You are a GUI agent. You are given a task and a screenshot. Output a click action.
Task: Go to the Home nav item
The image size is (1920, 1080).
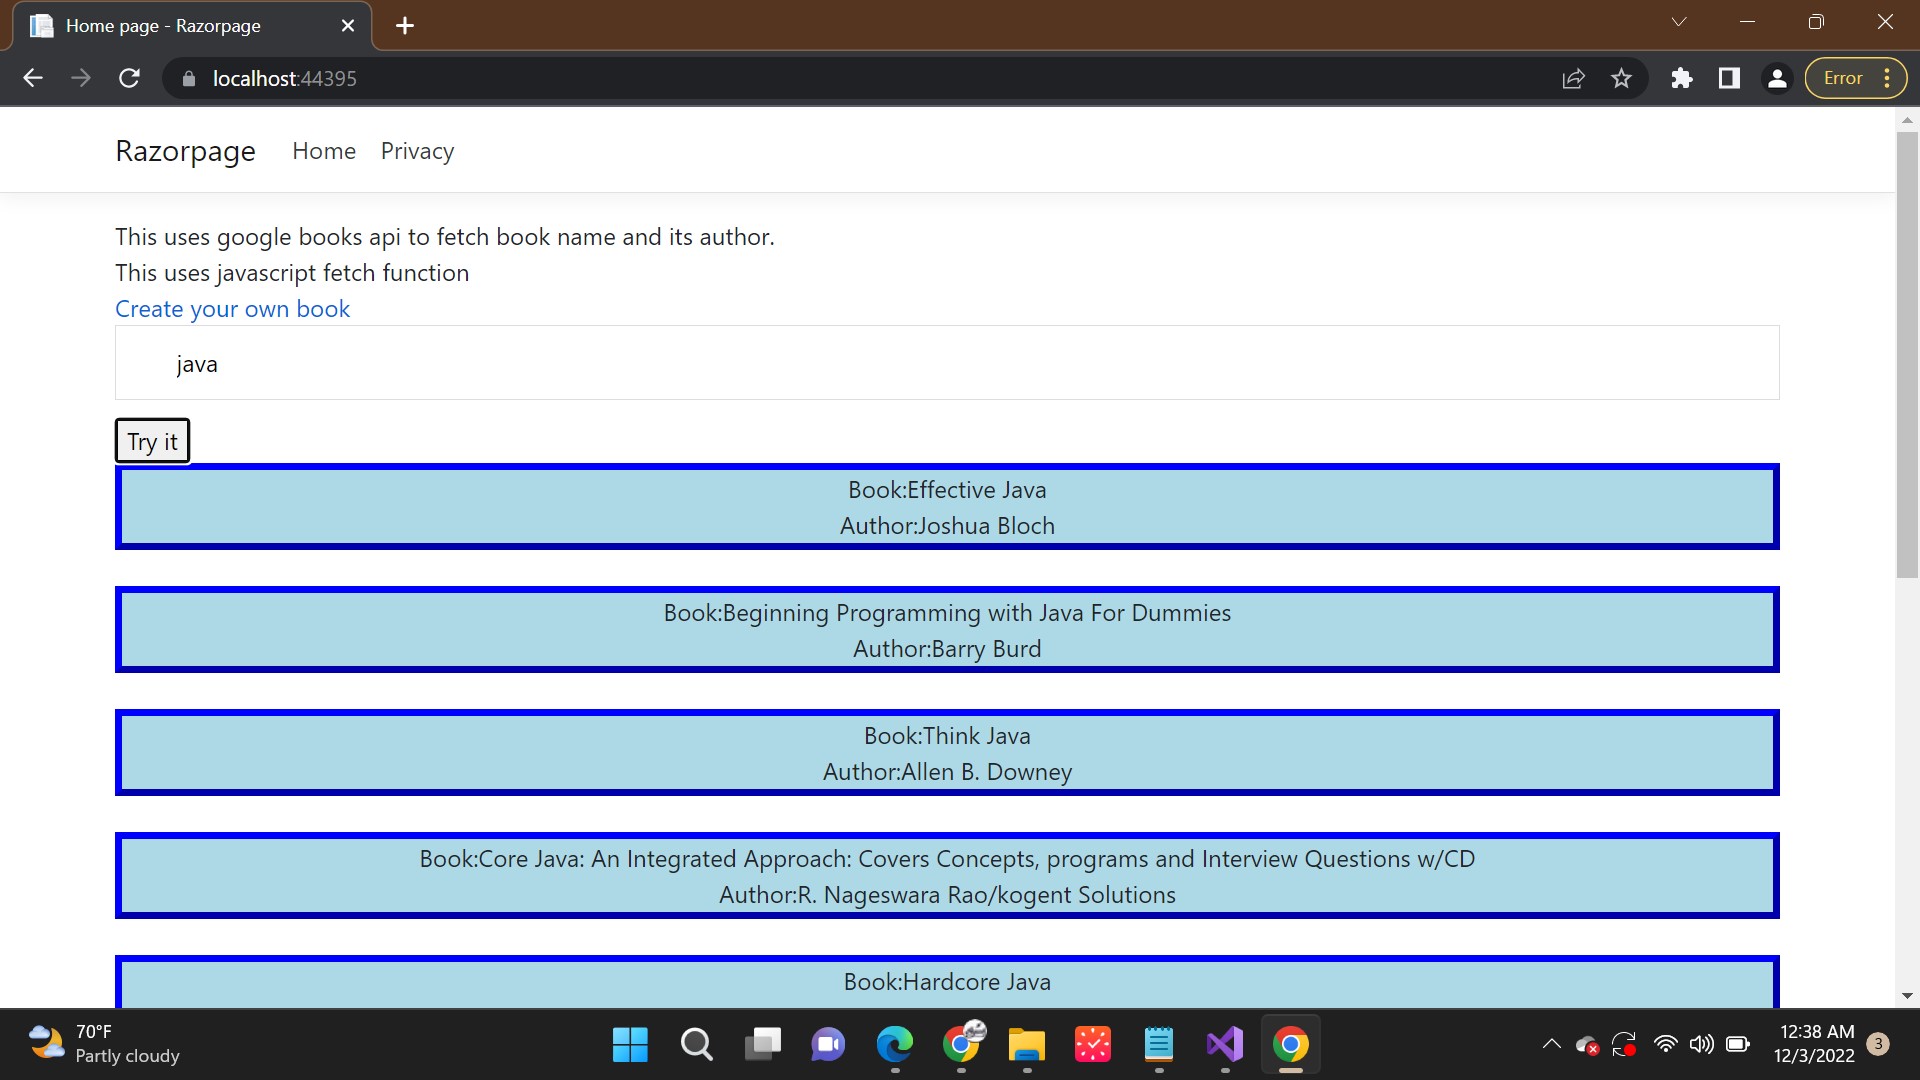[324, 151]
